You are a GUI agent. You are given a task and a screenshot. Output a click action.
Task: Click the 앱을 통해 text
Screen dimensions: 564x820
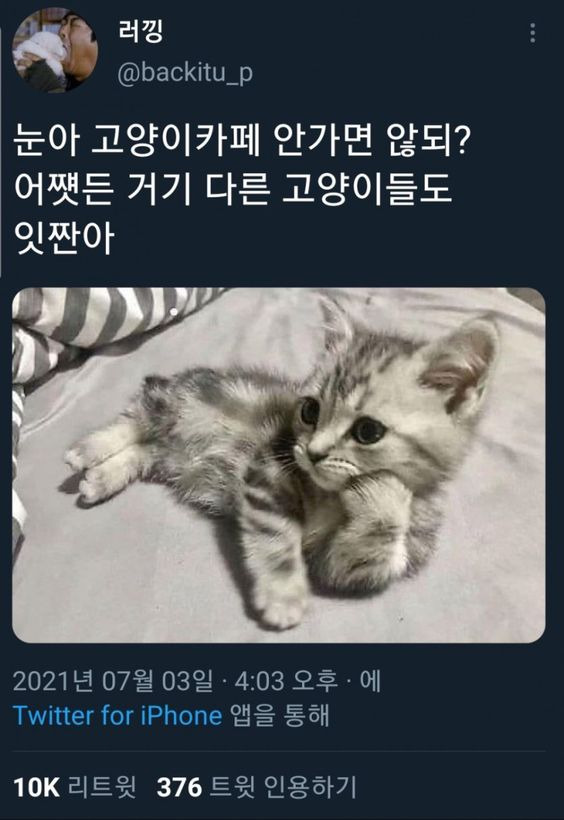(280, 715)
